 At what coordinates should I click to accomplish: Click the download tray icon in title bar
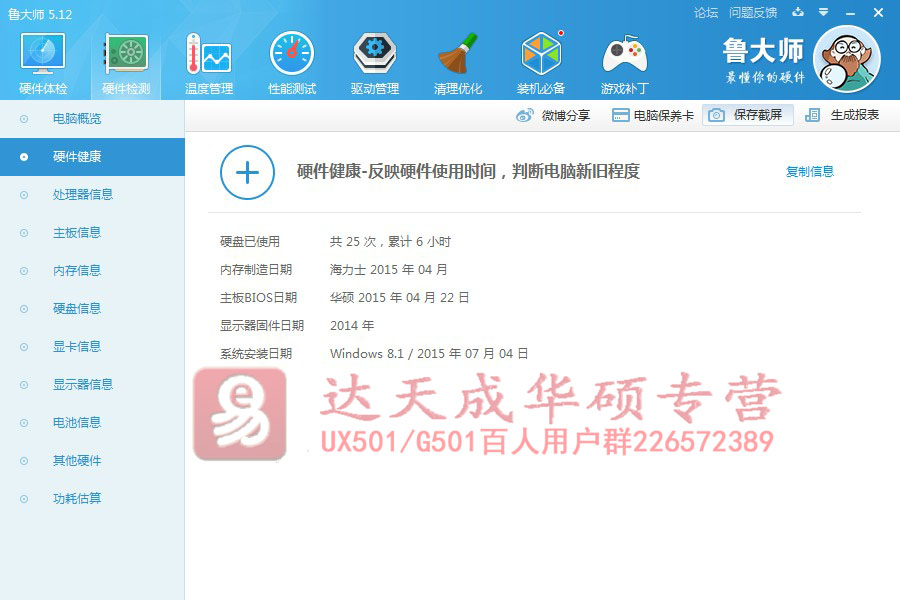tap(798, 12)
